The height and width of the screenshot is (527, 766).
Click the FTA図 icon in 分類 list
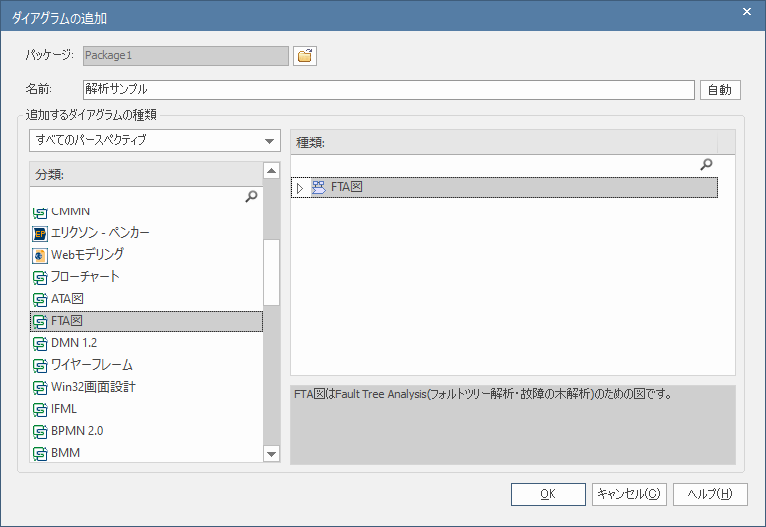40,322
